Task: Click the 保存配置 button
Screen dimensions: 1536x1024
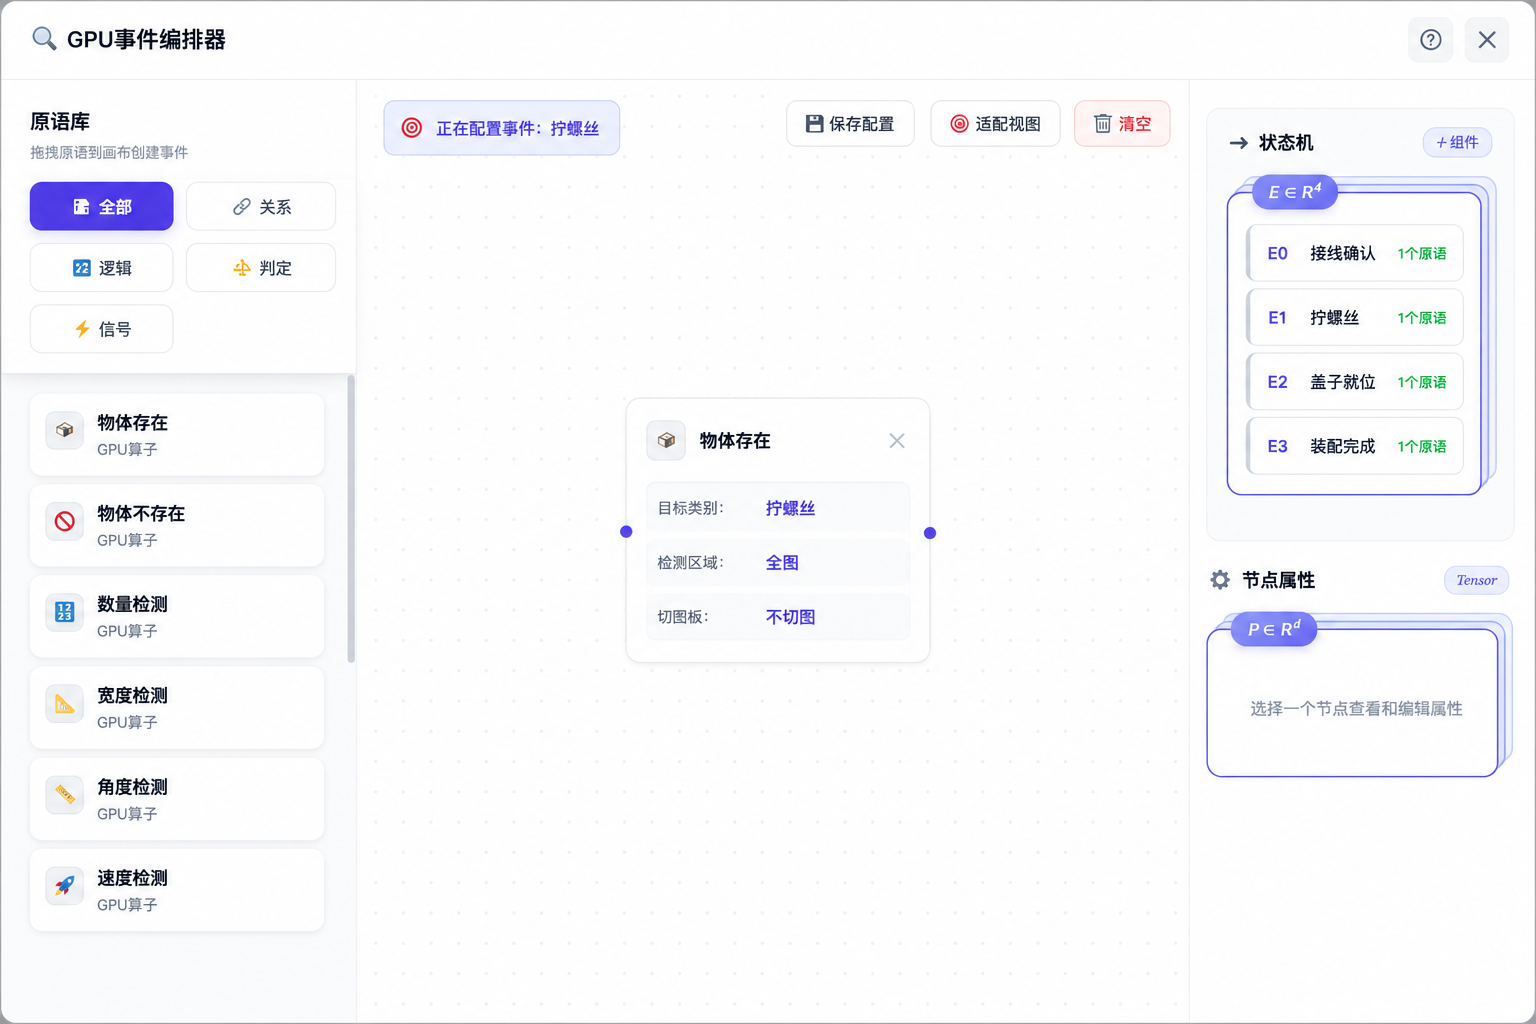Action: [850, 124]
